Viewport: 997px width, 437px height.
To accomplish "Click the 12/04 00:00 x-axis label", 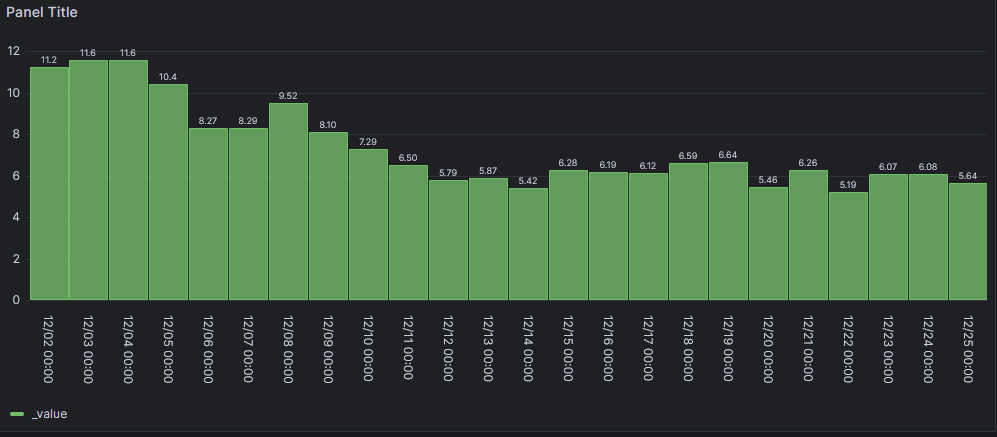I will point(129,350).
